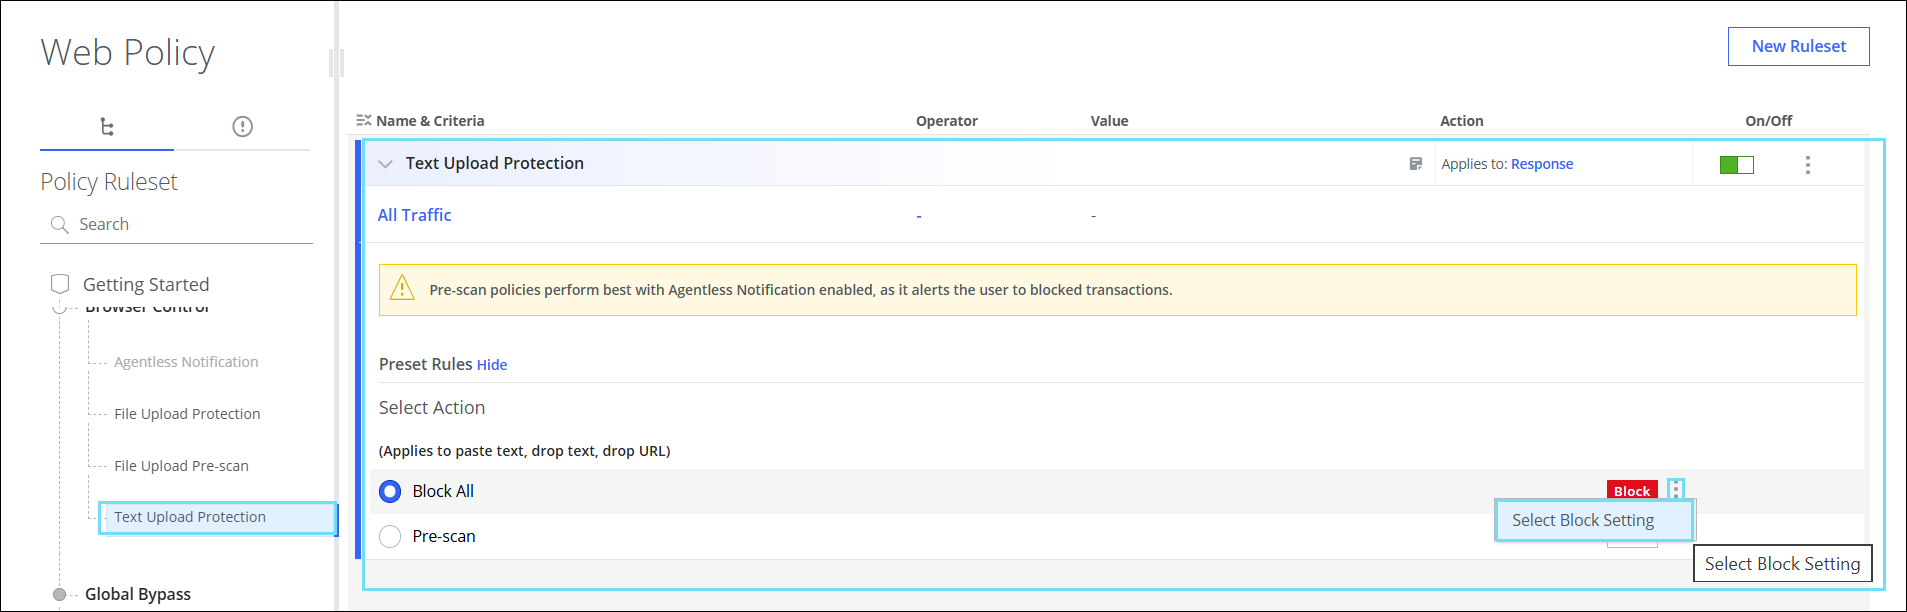Switch to the policy tree view tab

coord(107,127)
